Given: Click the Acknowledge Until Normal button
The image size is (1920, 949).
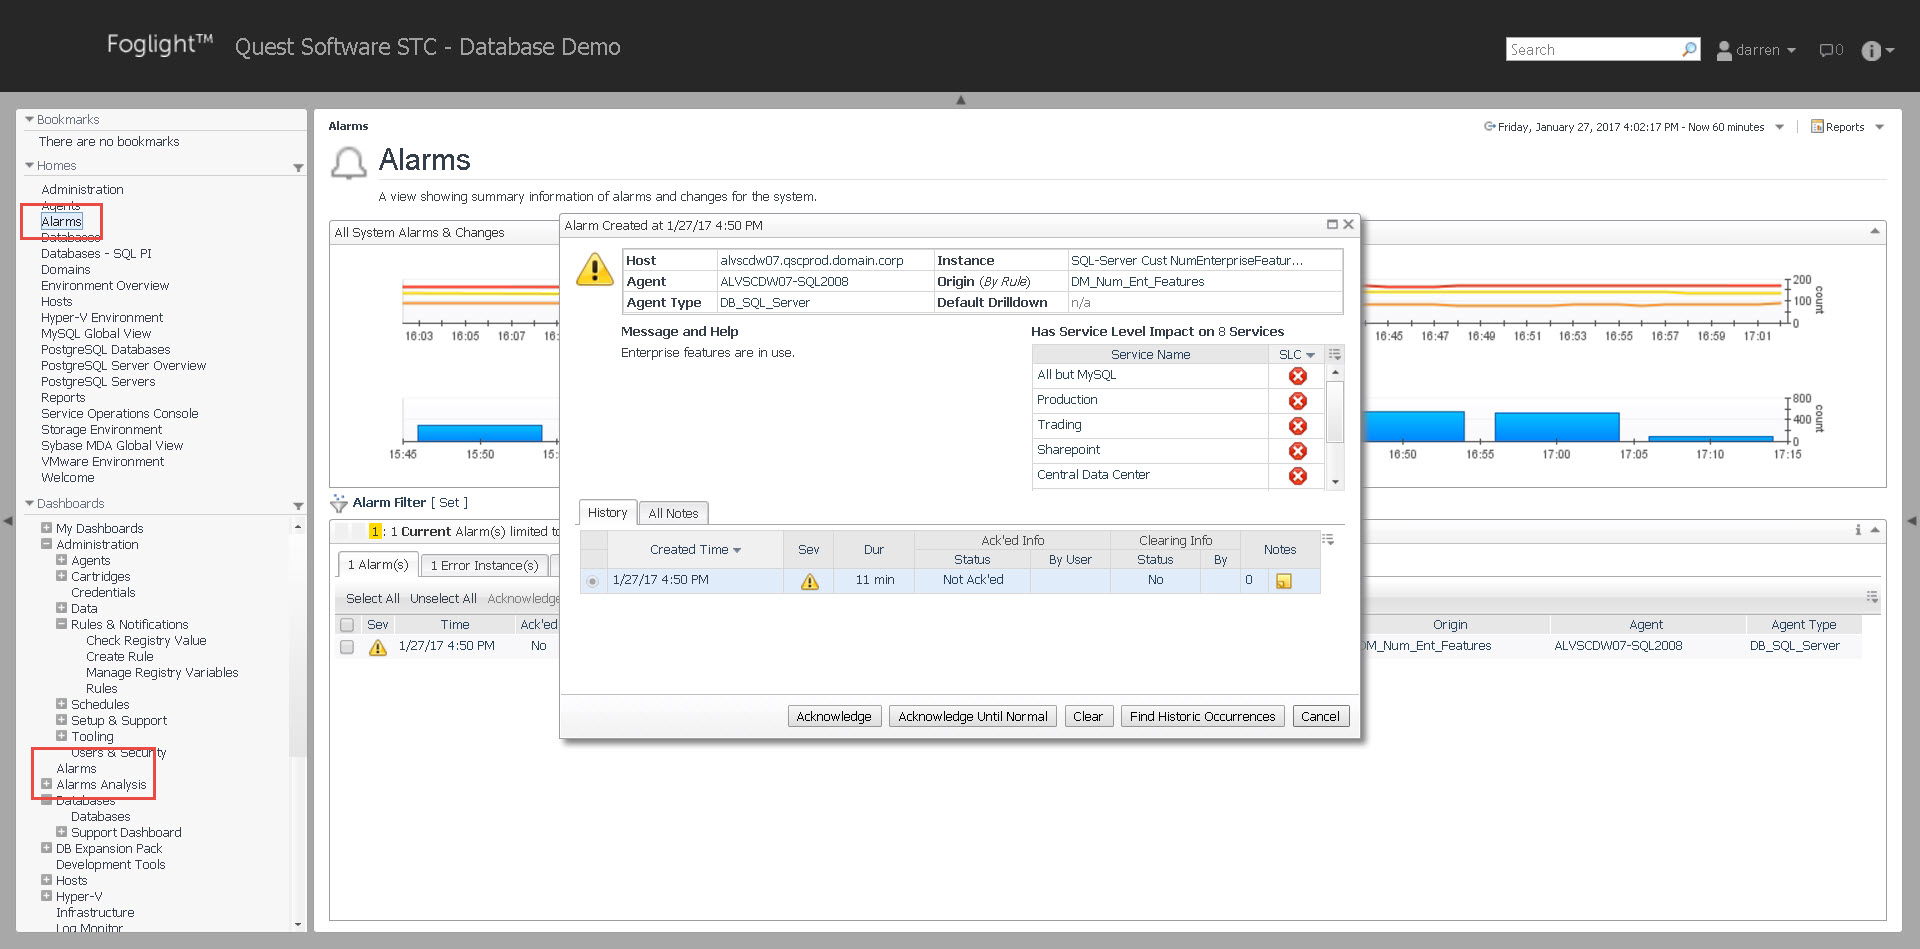Looking at the screenshot, I should [972, 717].
